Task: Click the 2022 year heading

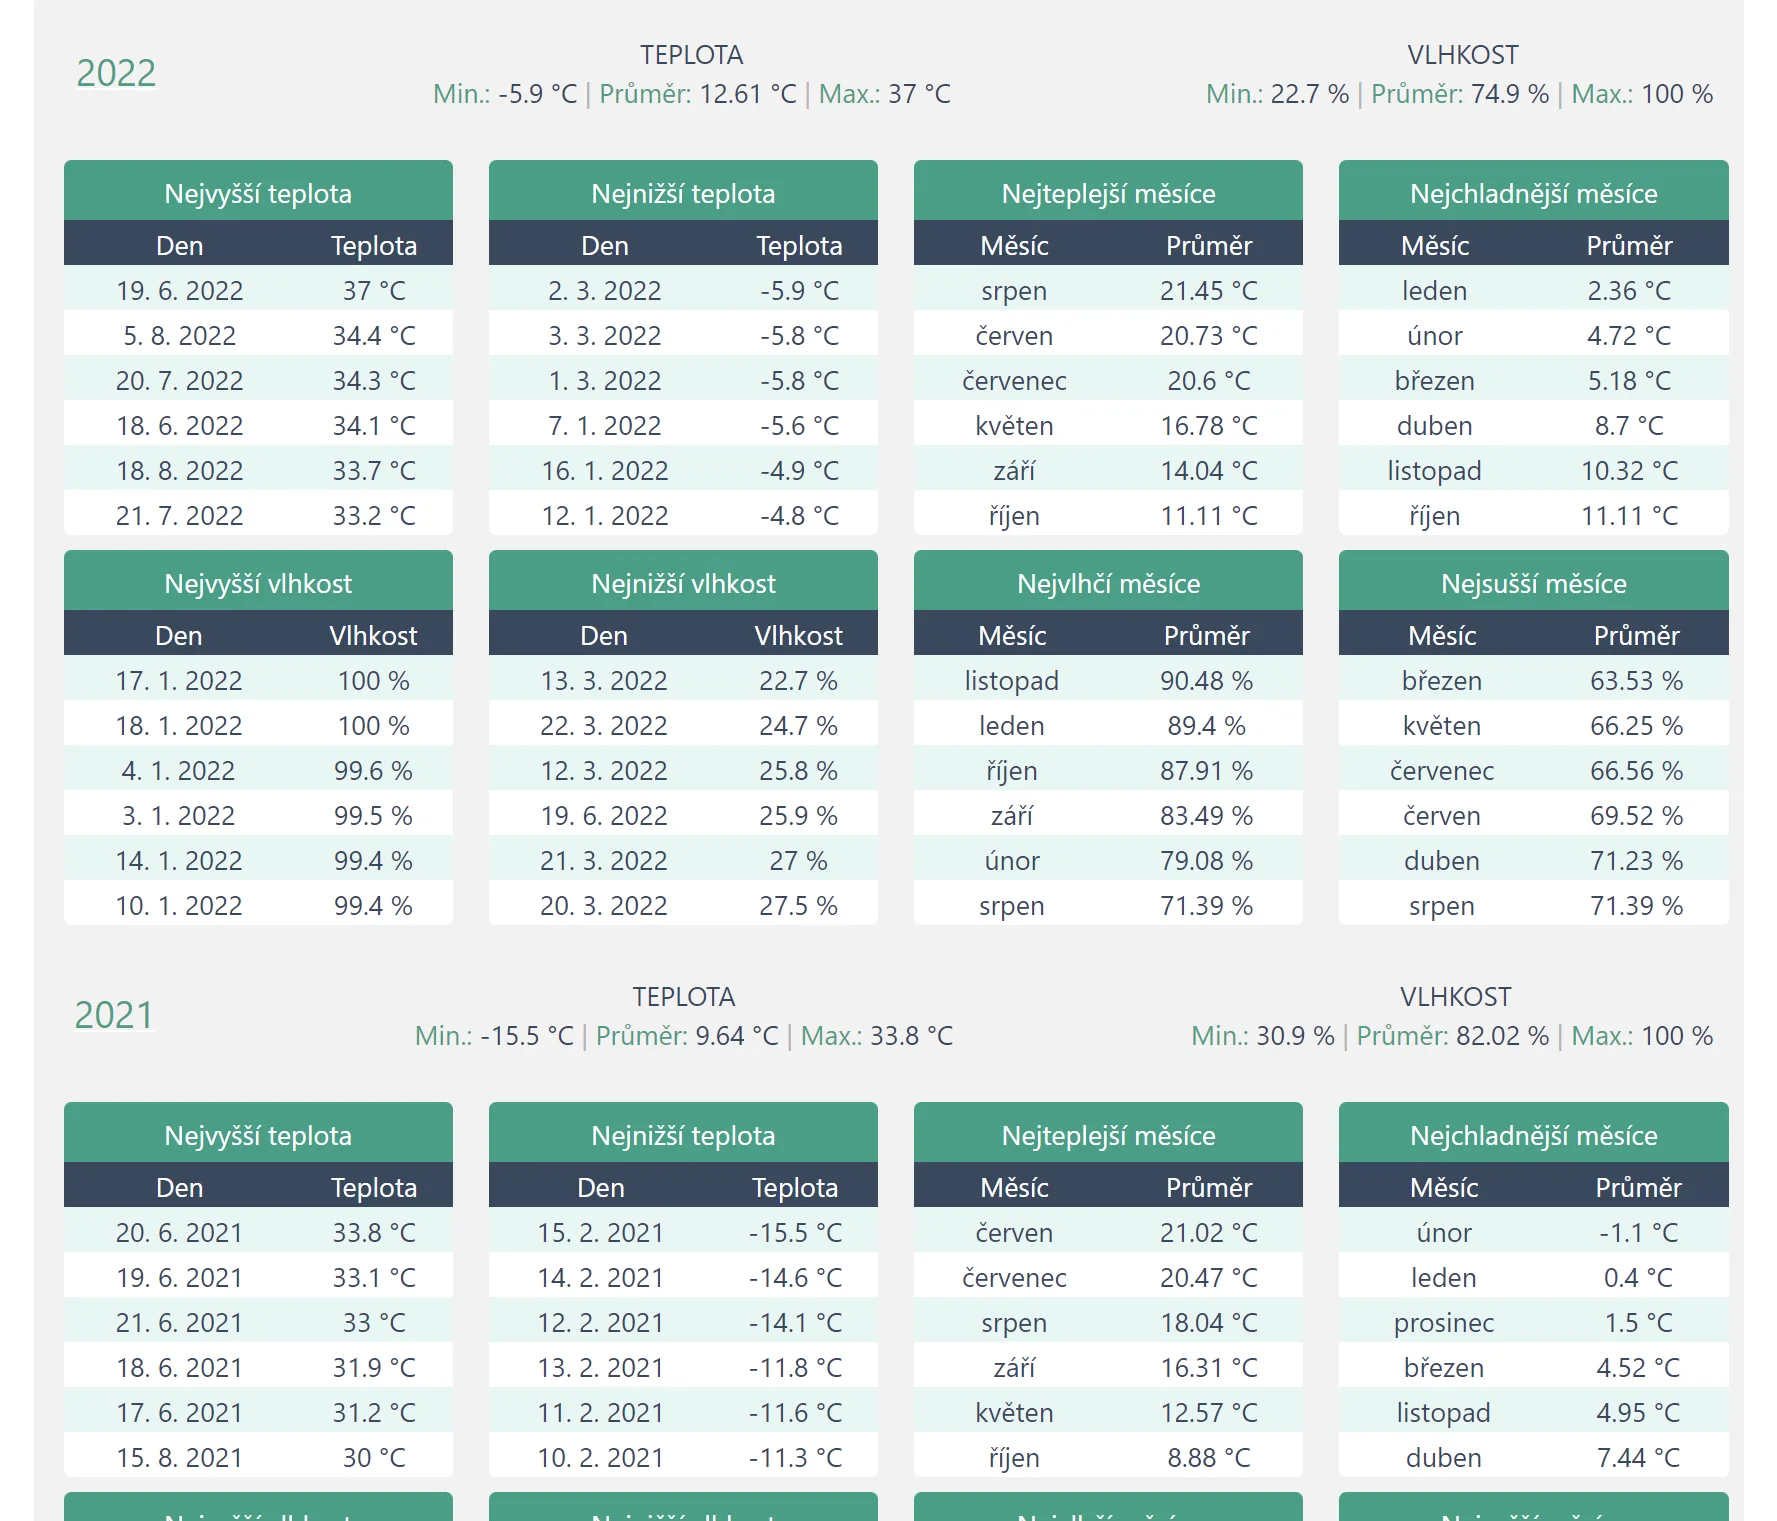Action: (x=116, y=73)
